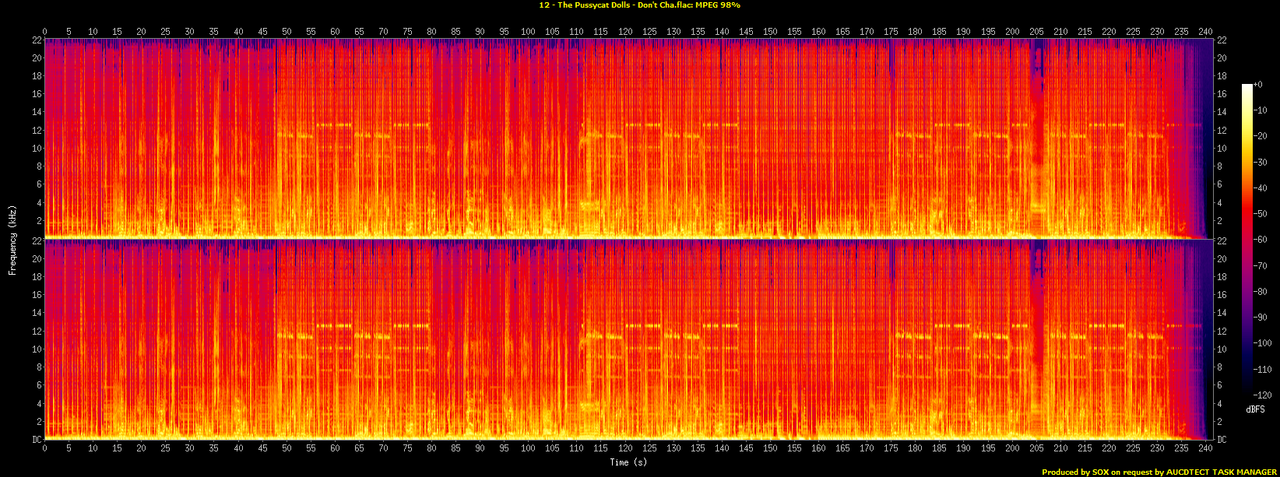Click the "-70" value on the dBFS scale

click(x=1261, y=266)
